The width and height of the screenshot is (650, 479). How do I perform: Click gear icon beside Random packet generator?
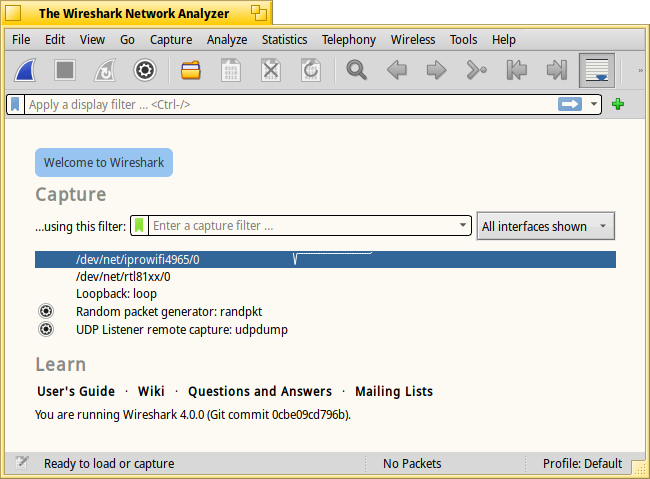pos(46,311)
